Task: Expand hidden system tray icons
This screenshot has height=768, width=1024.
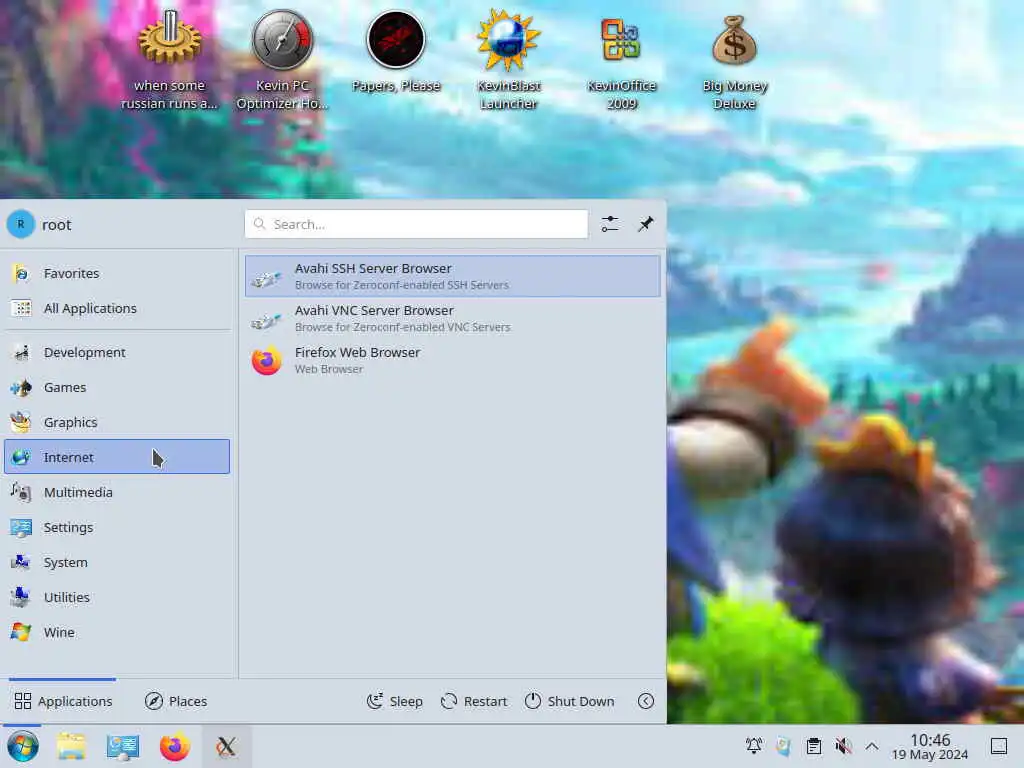Action: click(x=871, y=746)
